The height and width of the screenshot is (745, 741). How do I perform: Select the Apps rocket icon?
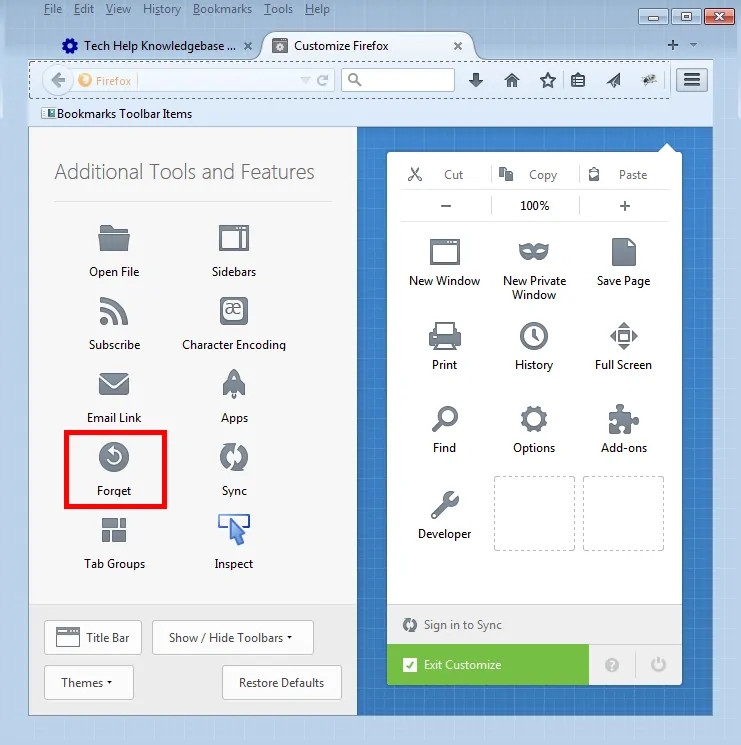tap(234, 383)
